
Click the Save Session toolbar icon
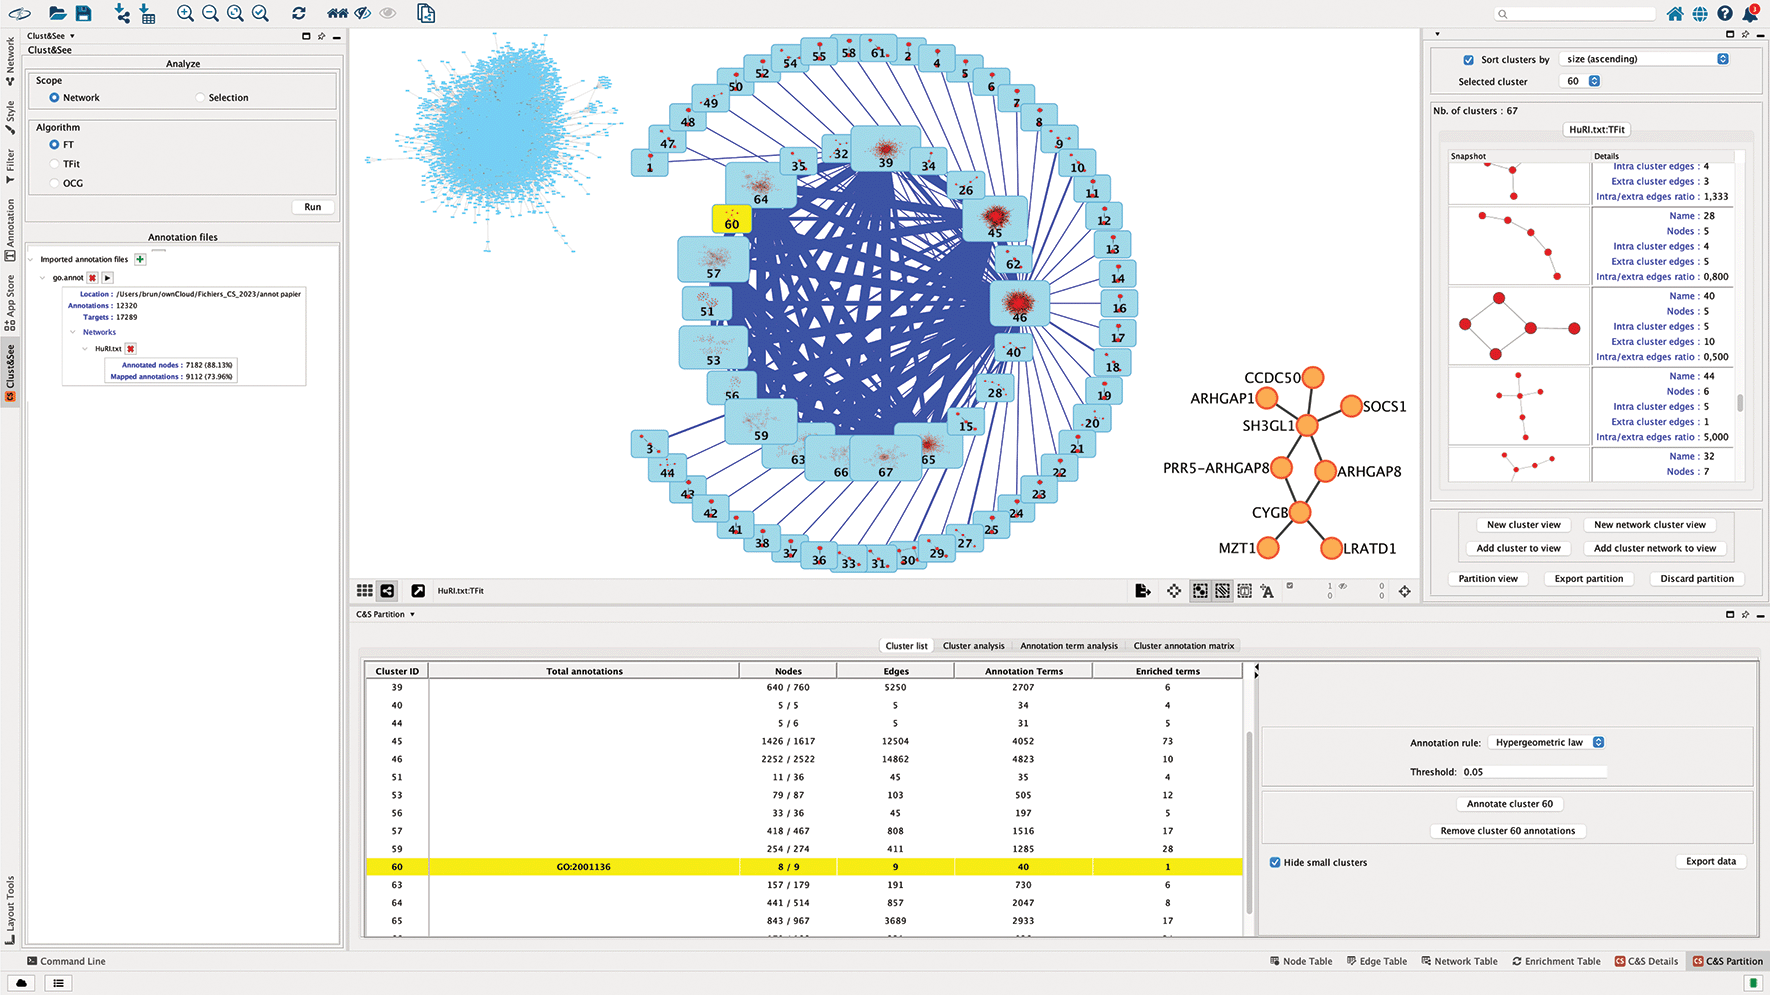coord(84,13)
